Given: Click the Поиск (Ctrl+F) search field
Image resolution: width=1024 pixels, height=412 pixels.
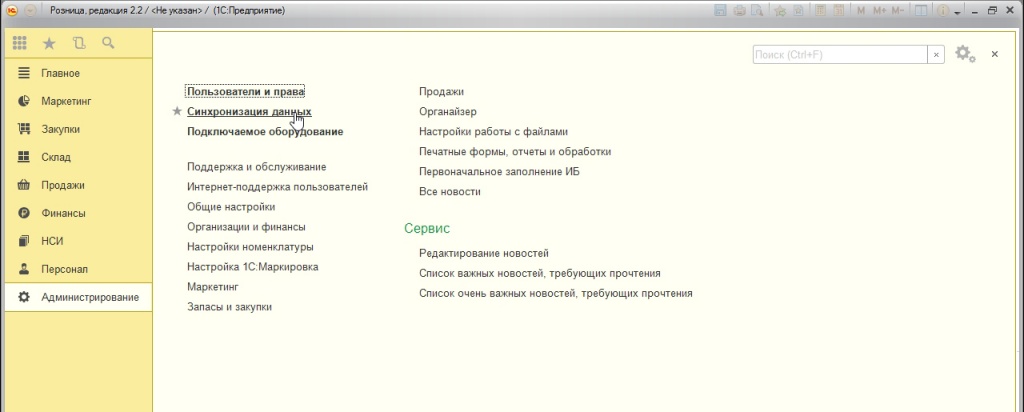Looking at the screenshot, I should [840, 54].
